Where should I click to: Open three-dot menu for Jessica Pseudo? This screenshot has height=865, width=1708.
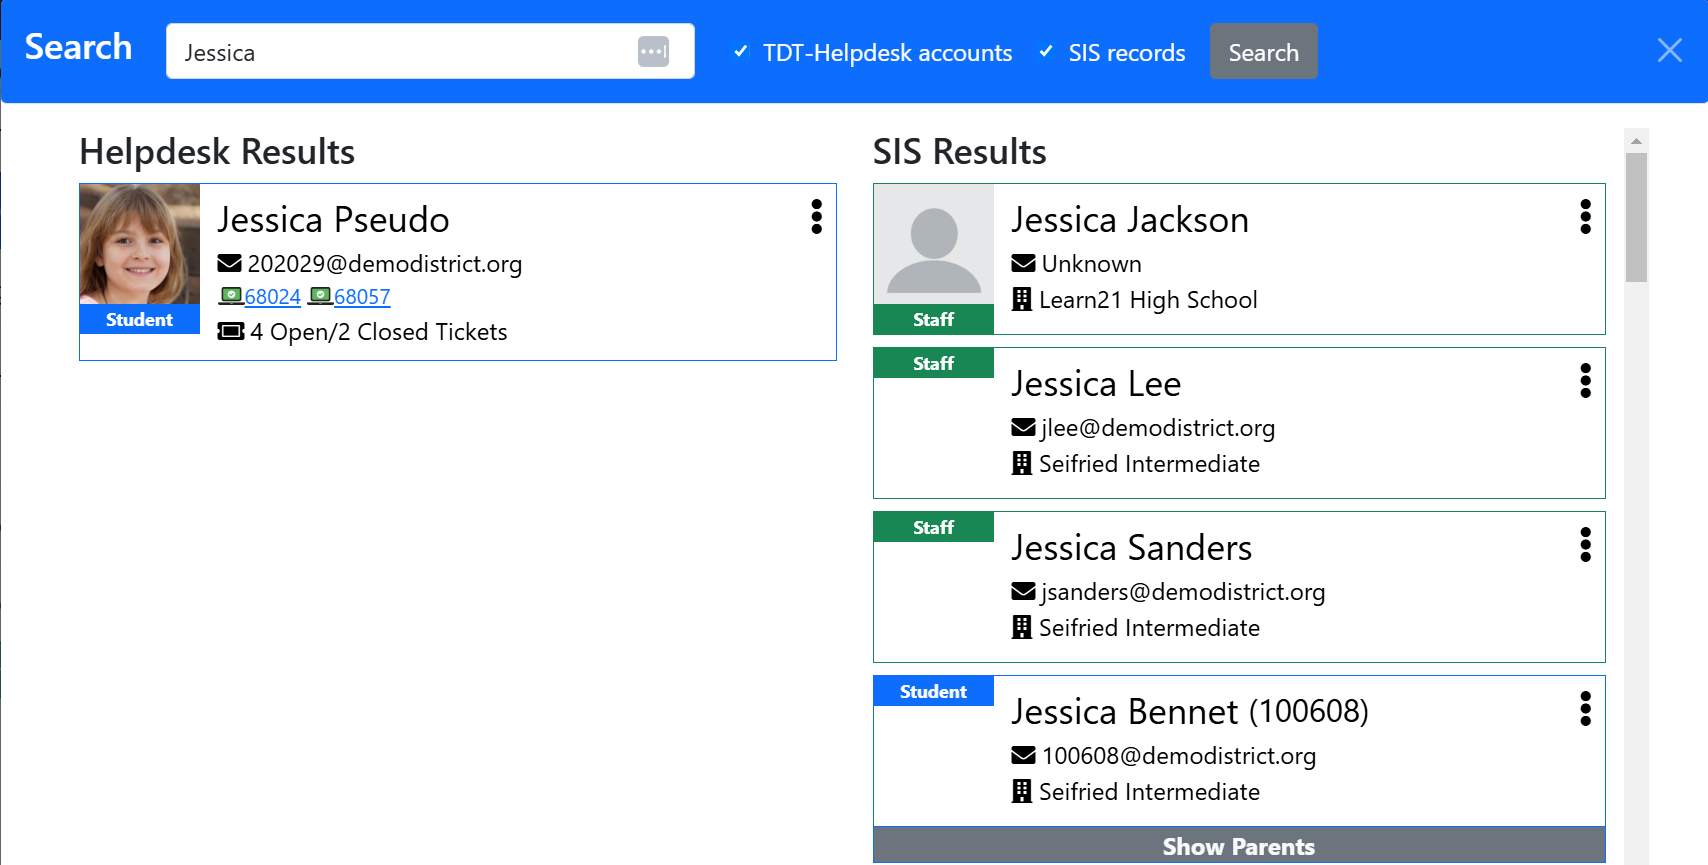(817, 216)
